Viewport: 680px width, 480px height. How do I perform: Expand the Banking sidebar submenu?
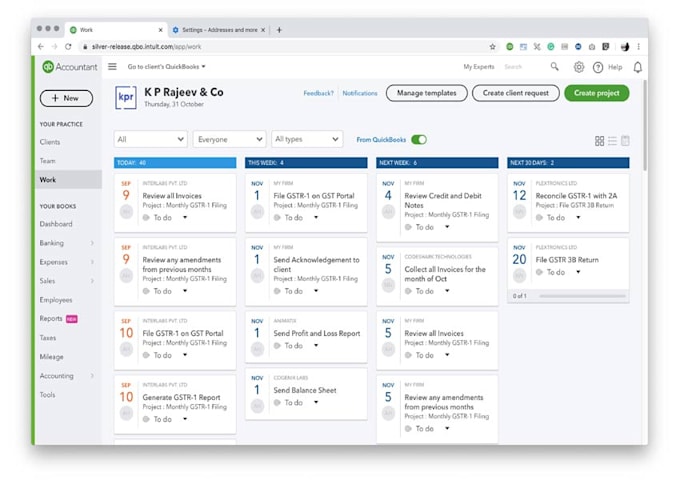pos(92,243)
